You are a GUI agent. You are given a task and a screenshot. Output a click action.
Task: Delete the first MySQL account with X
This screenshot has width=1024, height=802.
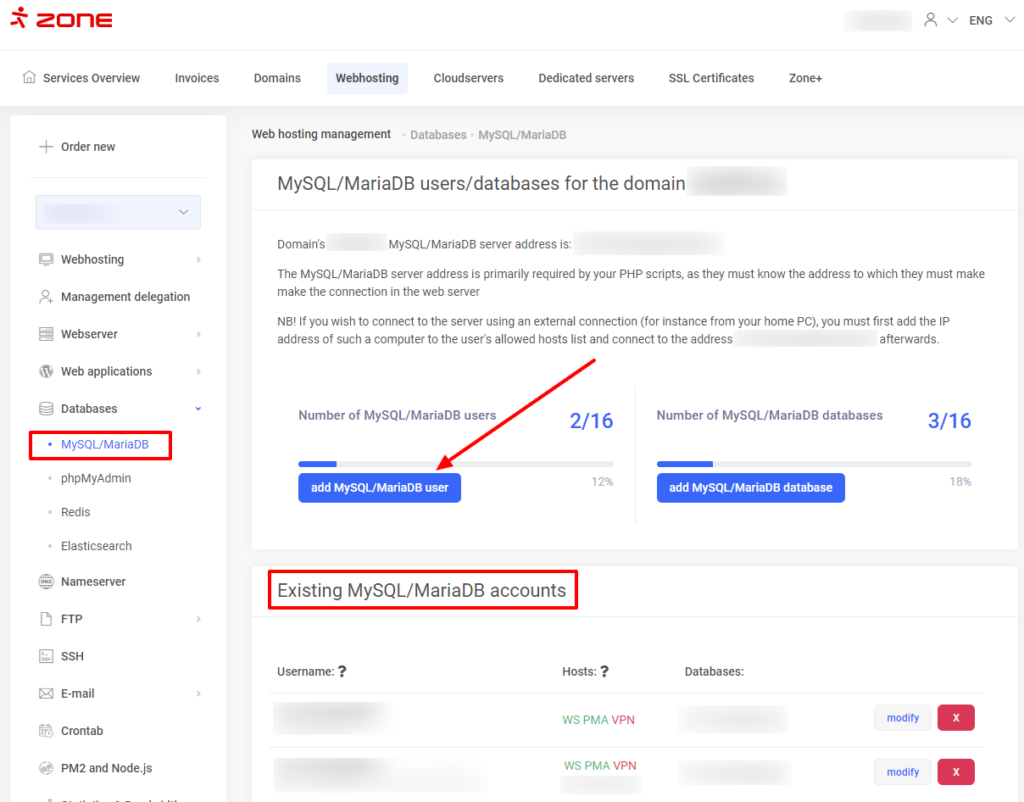point(955,718)
